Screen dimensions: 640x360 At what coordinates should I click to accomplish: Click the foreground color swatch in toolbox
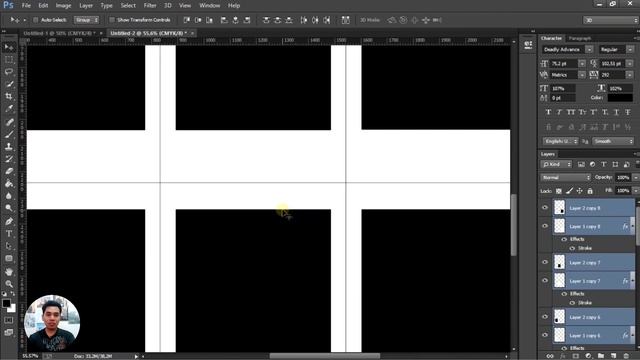click(6, 303)
